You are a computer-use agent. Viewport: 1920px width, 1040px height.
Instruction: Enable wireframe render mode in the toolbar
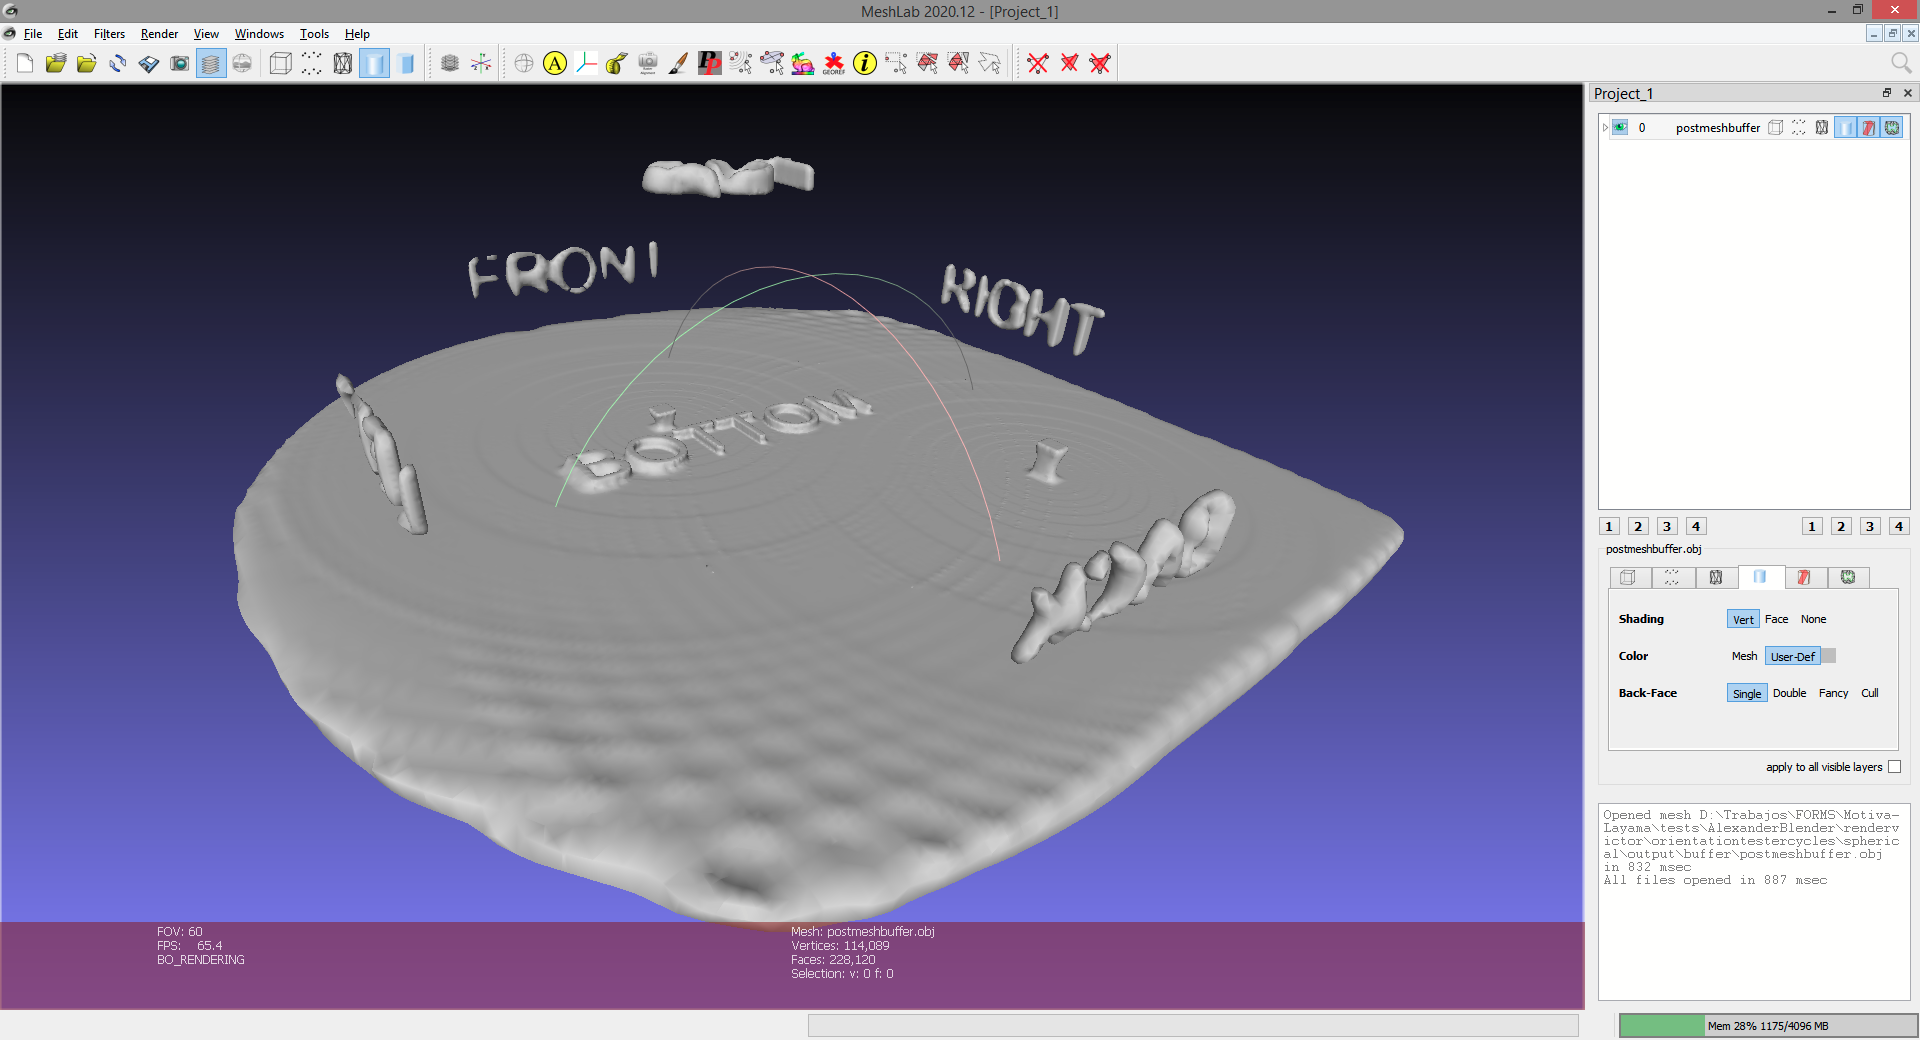click(x=343, y=63)
